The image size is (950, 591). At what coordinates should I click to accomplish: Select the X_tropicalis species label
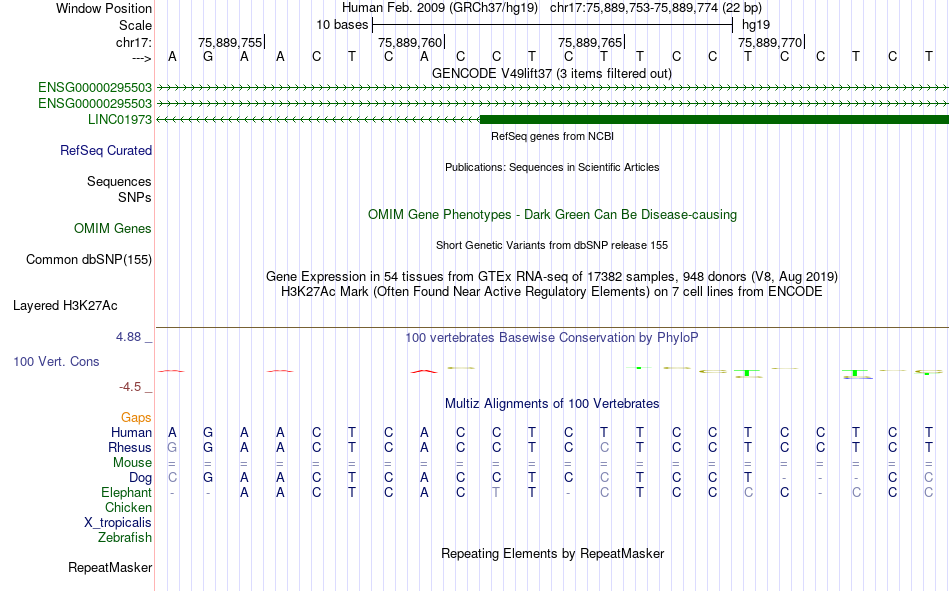tap(118, 523)
